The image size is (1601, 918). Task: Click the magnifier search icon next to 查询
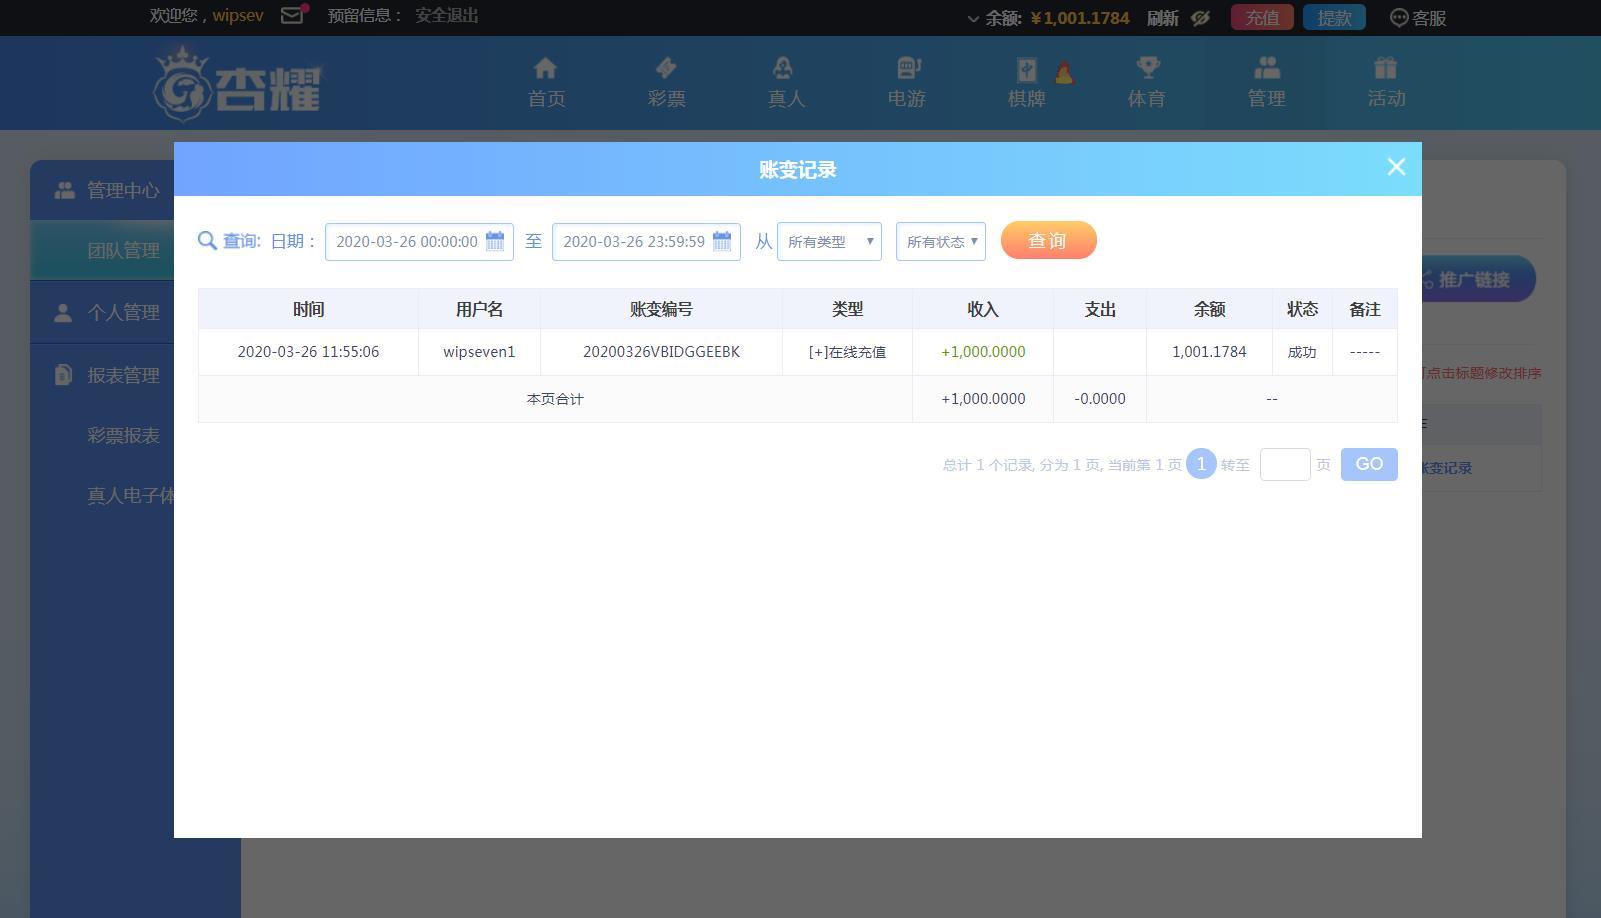coord(207,241)
